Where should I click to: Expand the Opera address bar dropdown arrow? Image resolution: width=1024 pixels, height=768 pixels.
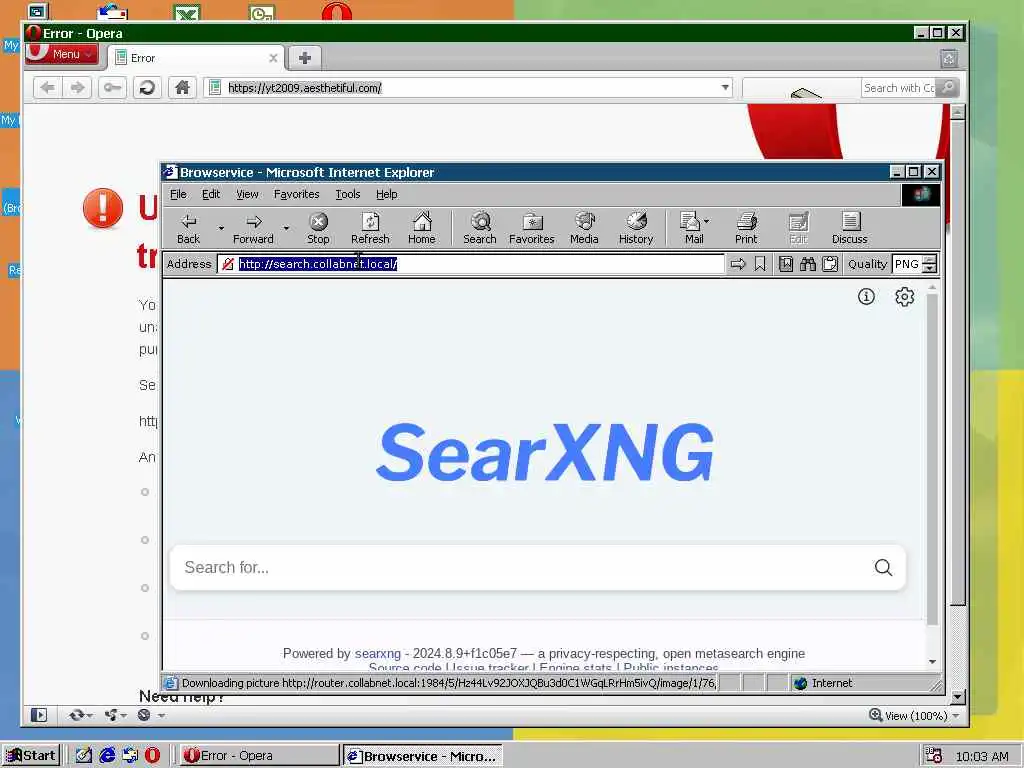[725, 88]
